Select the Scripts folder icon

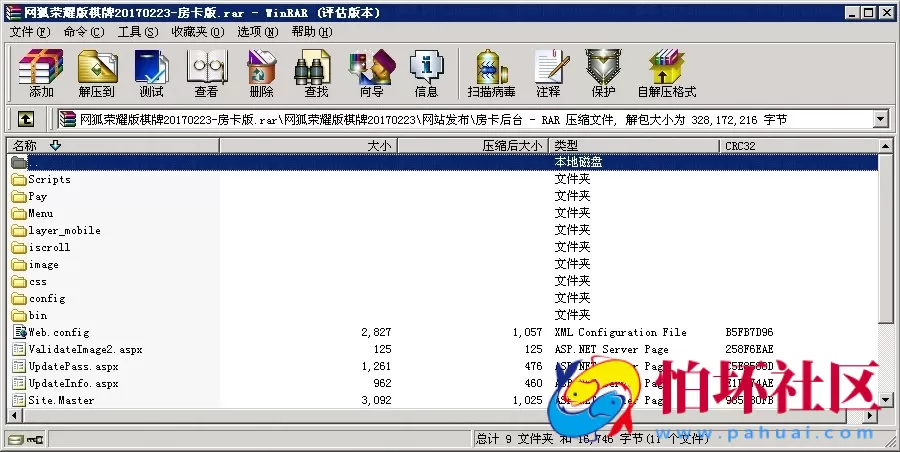(19, 180)
